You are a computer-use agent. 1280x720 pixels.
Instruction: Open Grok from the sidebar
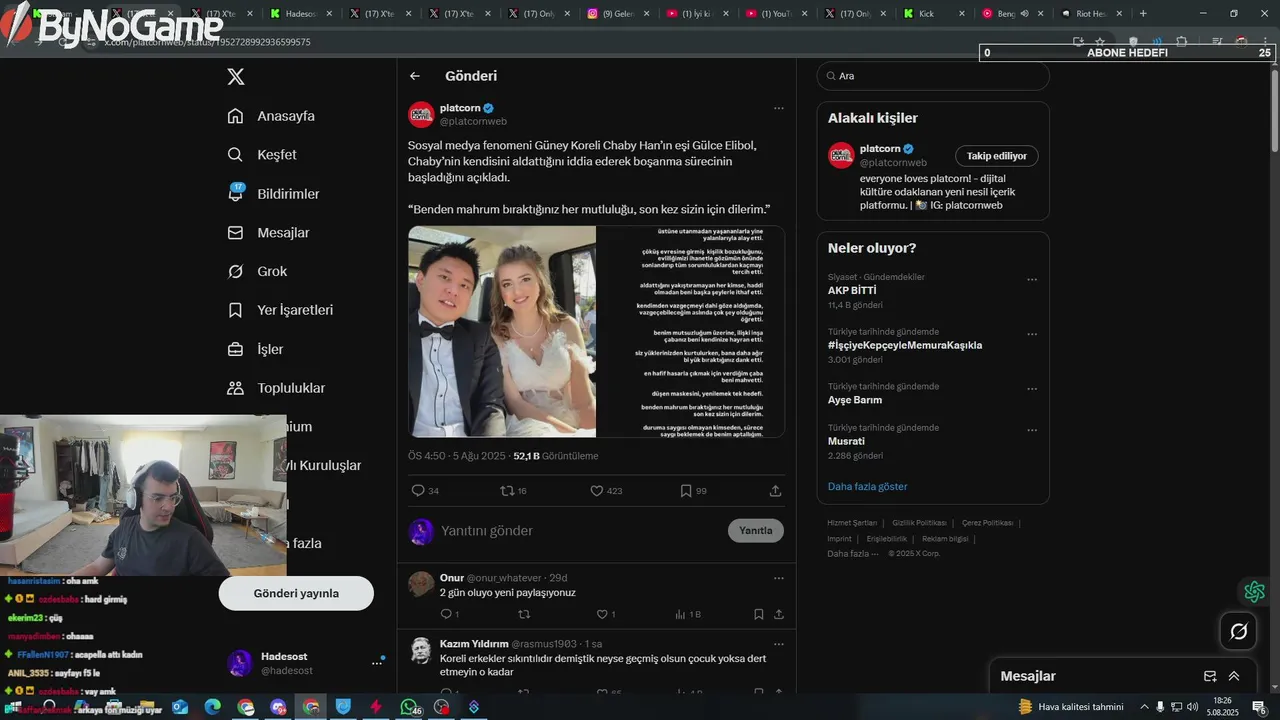[x=257, y=272]
